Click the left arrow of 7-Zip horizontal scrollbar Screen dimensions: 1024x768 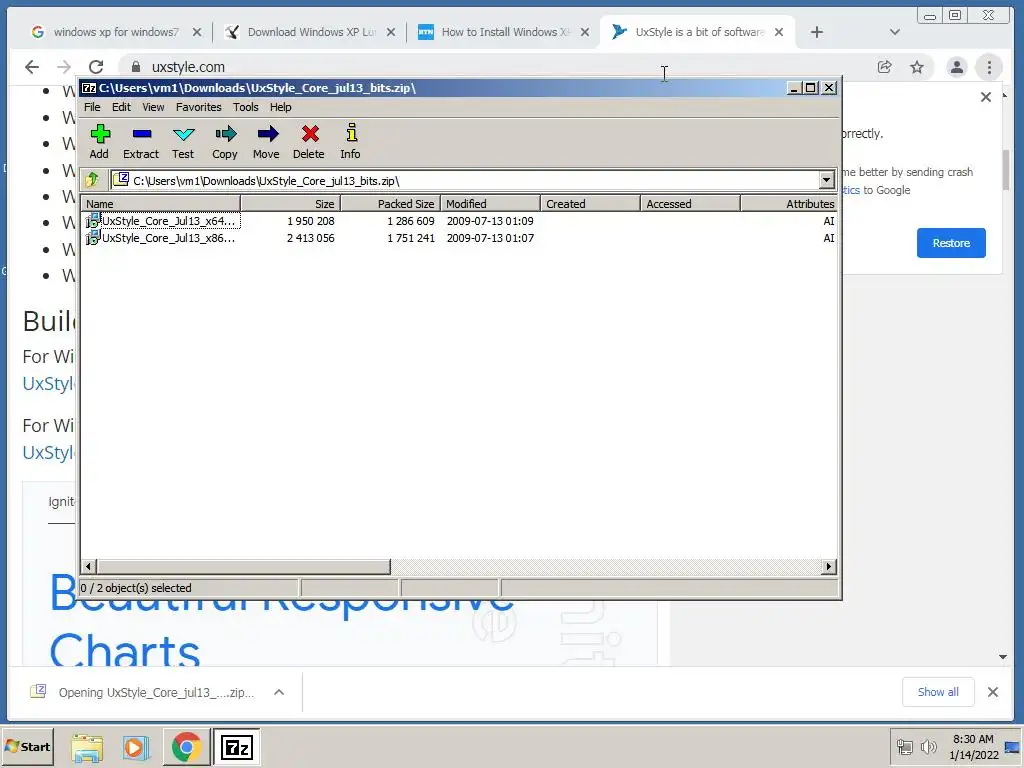(89, 566)
